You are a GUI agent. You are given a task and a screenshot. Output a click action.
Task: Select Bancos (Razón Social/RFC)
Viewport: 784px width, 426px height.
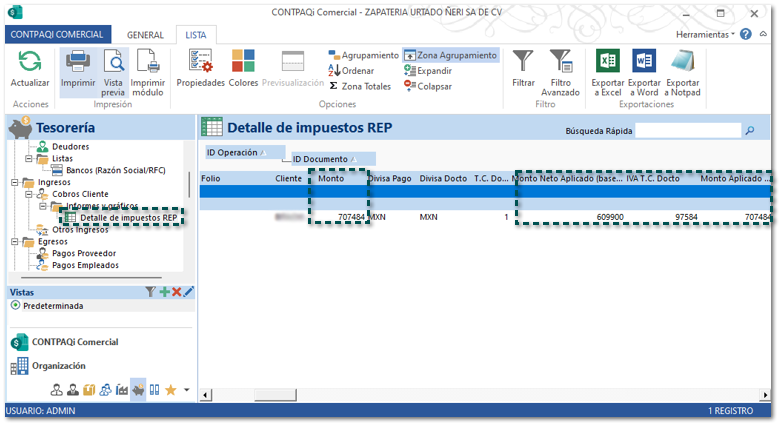click(116, 170)
